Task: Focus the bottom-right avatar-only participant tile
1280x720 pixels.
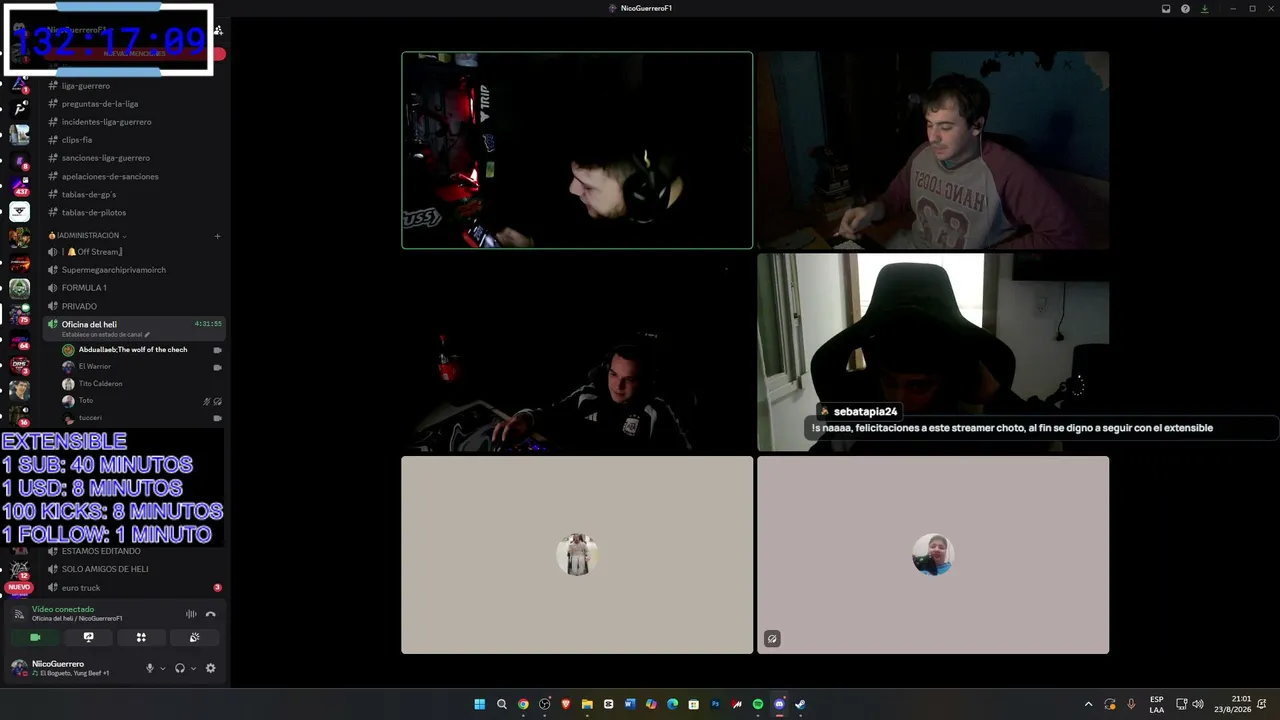Action: click(x=933, y=555)
